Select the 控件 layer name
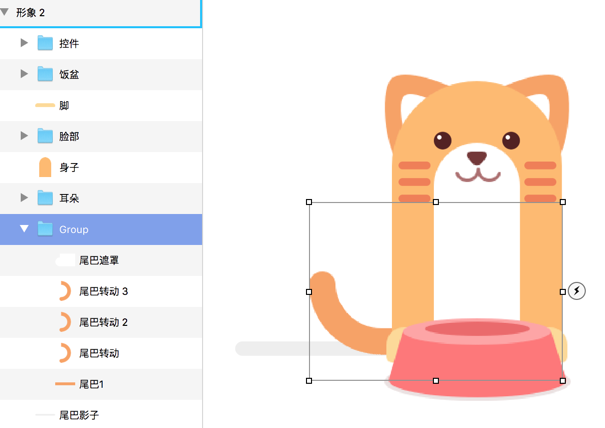 pos(69,43)
